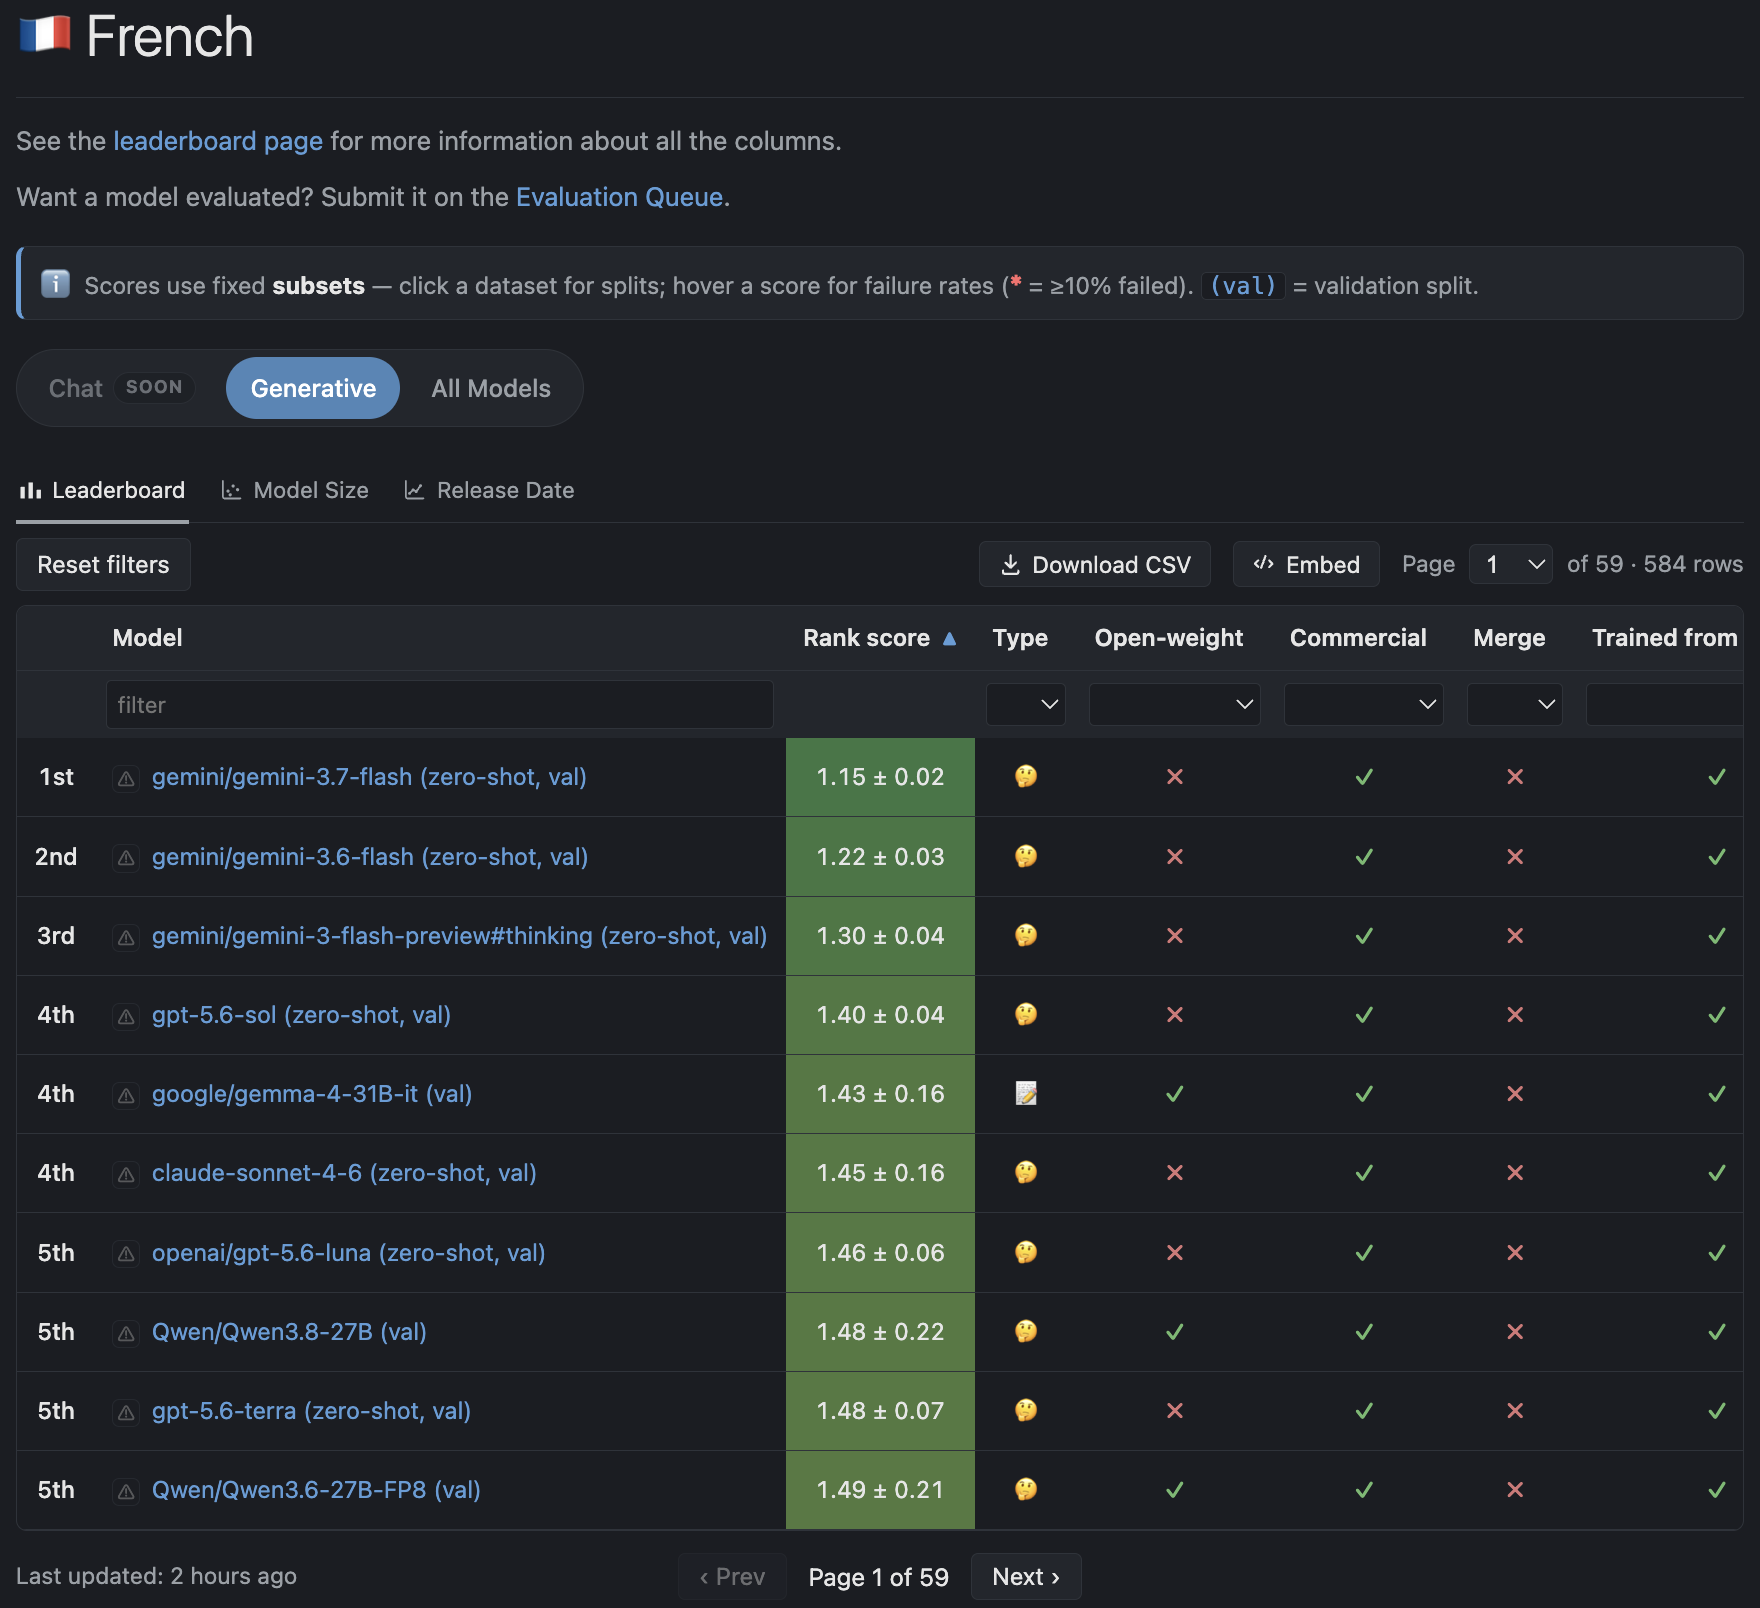
Task: Open the Open-weight filter dropdown
Action: (1175, 704)
